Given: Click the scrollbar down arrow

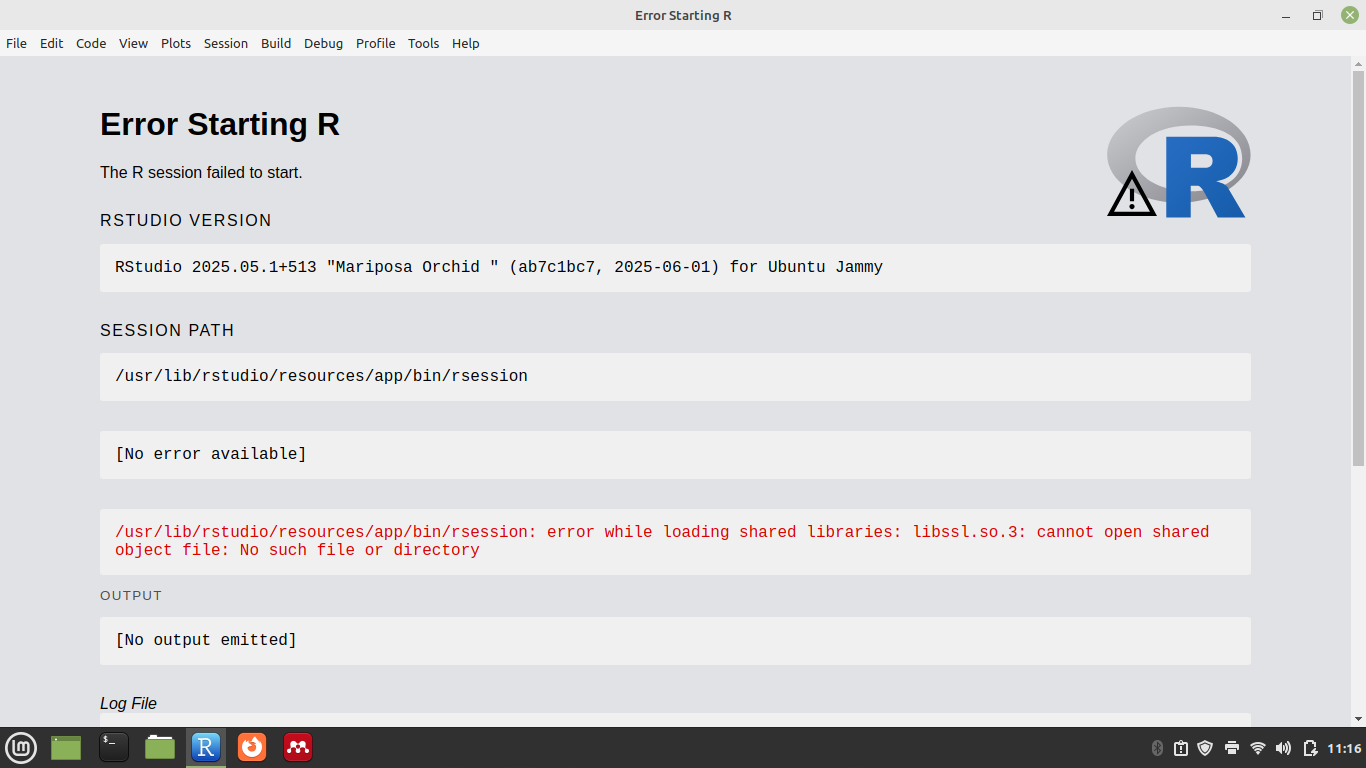Looking at the screenshot, I should (x=1358, y=719).
